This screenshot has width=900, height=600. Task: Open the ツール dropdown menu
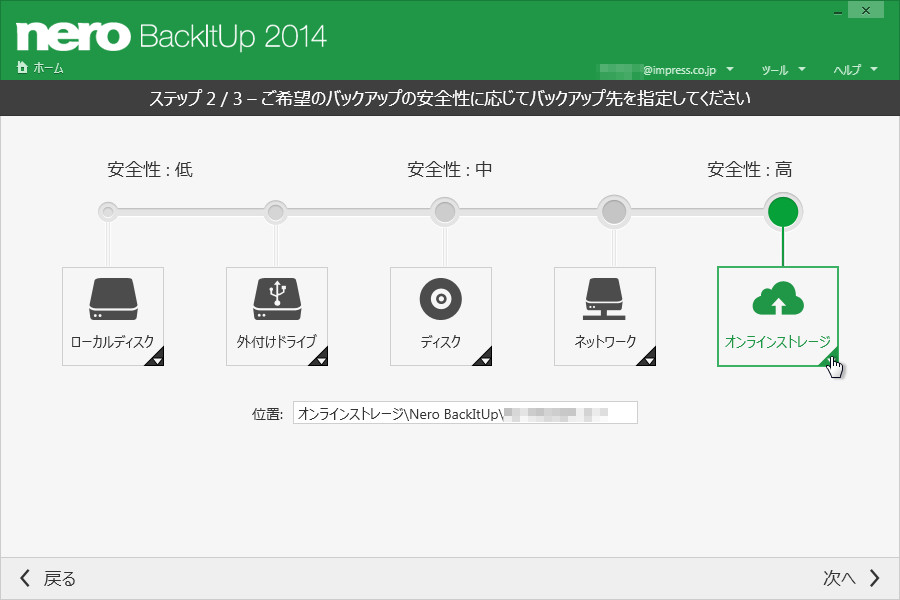coord(782,69)
